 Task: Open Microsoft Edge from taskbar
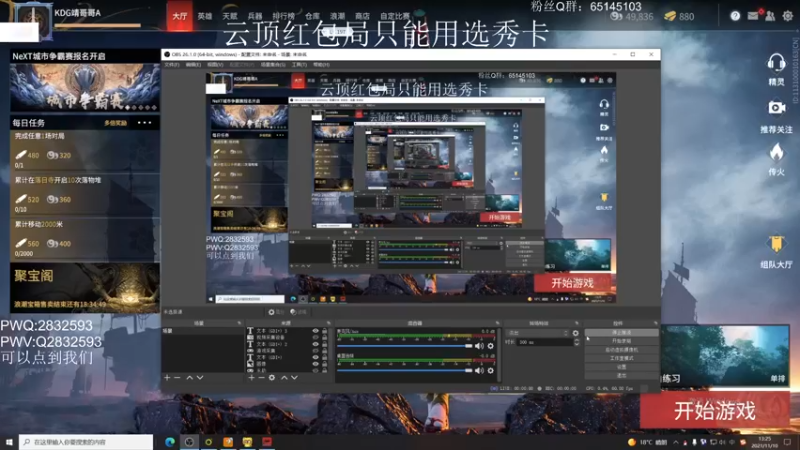click(x=169, y=442)
